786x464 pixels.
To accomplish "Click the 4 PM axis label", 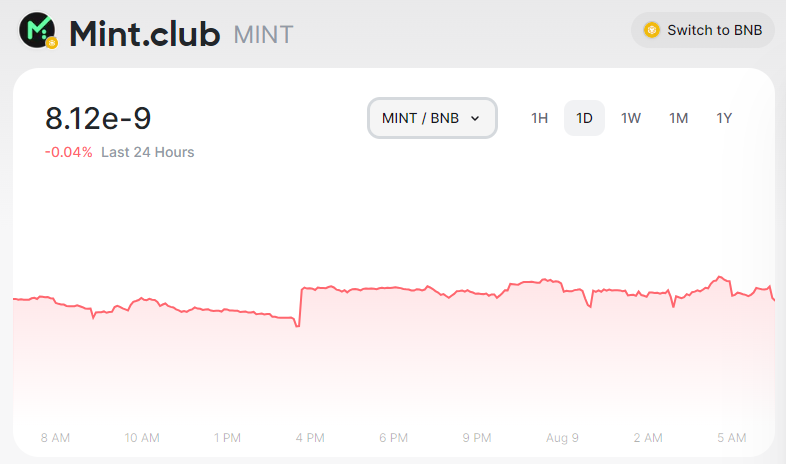I will [x=310, y=438].
